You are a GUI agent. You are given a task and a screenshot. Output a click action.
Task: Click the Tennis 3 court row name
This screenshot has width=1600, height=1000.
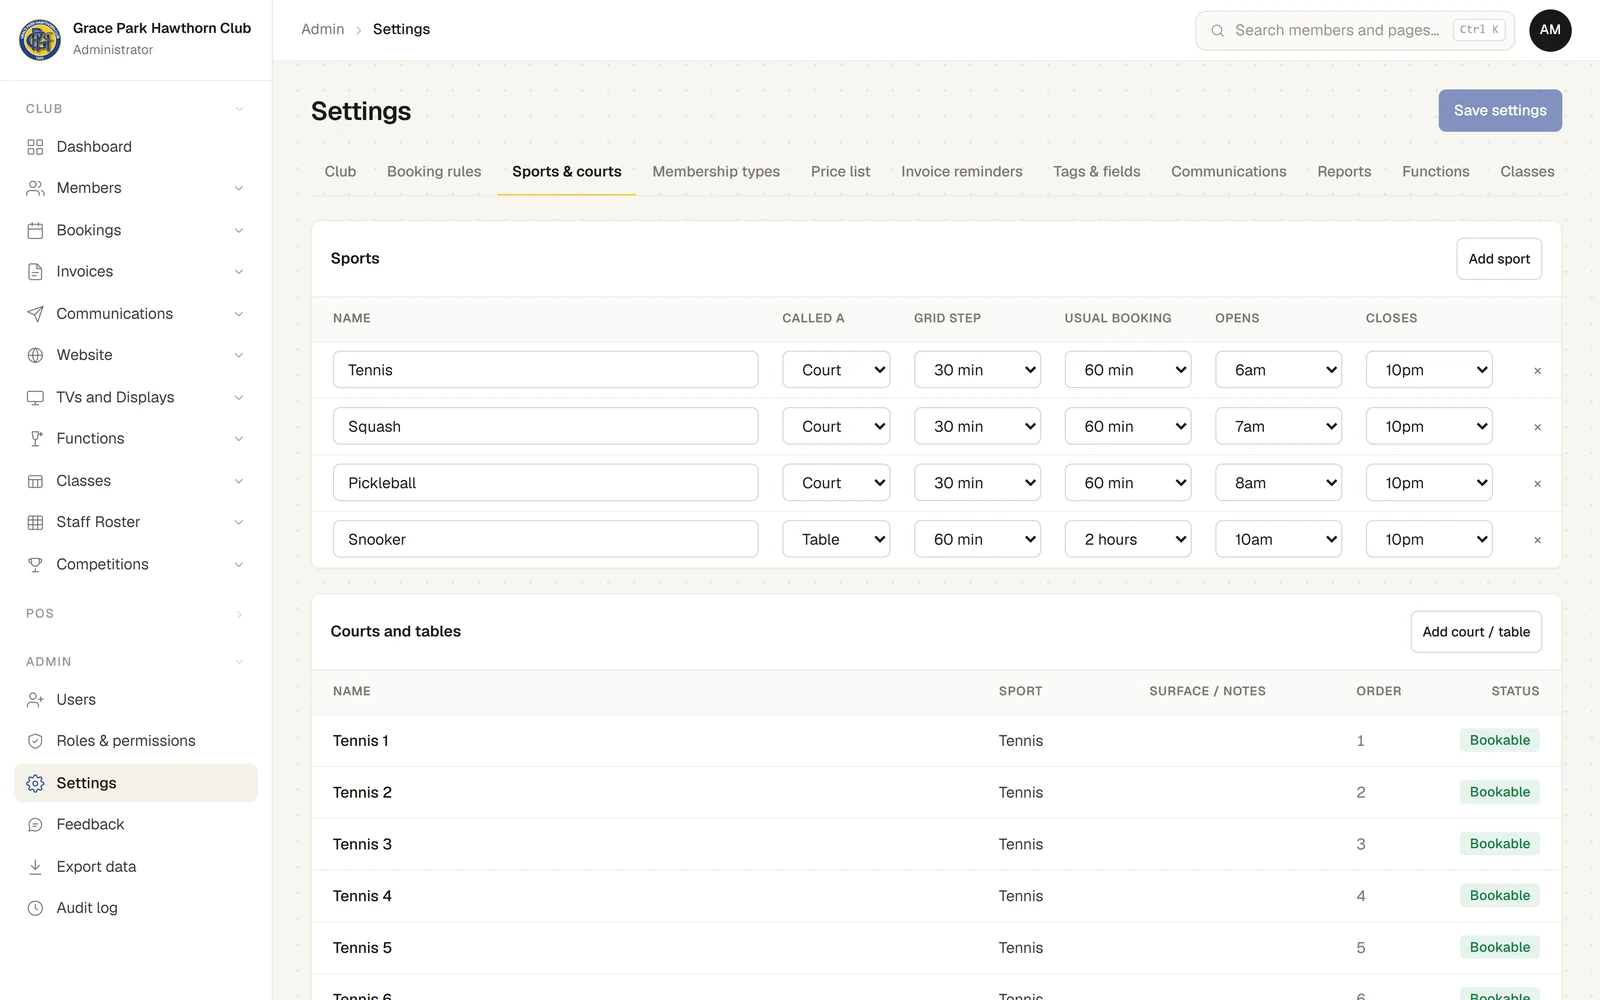(x=362, y=844)
